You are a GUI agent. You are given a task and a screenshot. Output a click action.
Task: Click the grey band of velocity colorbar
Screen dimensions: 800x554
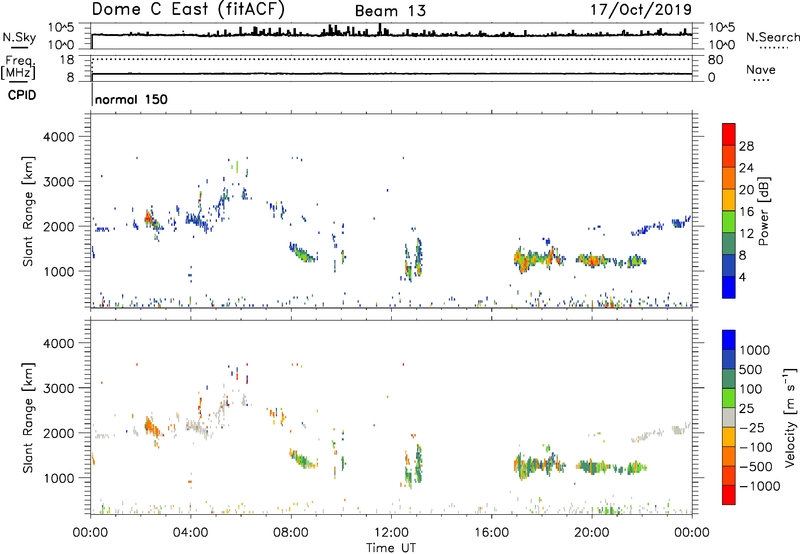729,418
